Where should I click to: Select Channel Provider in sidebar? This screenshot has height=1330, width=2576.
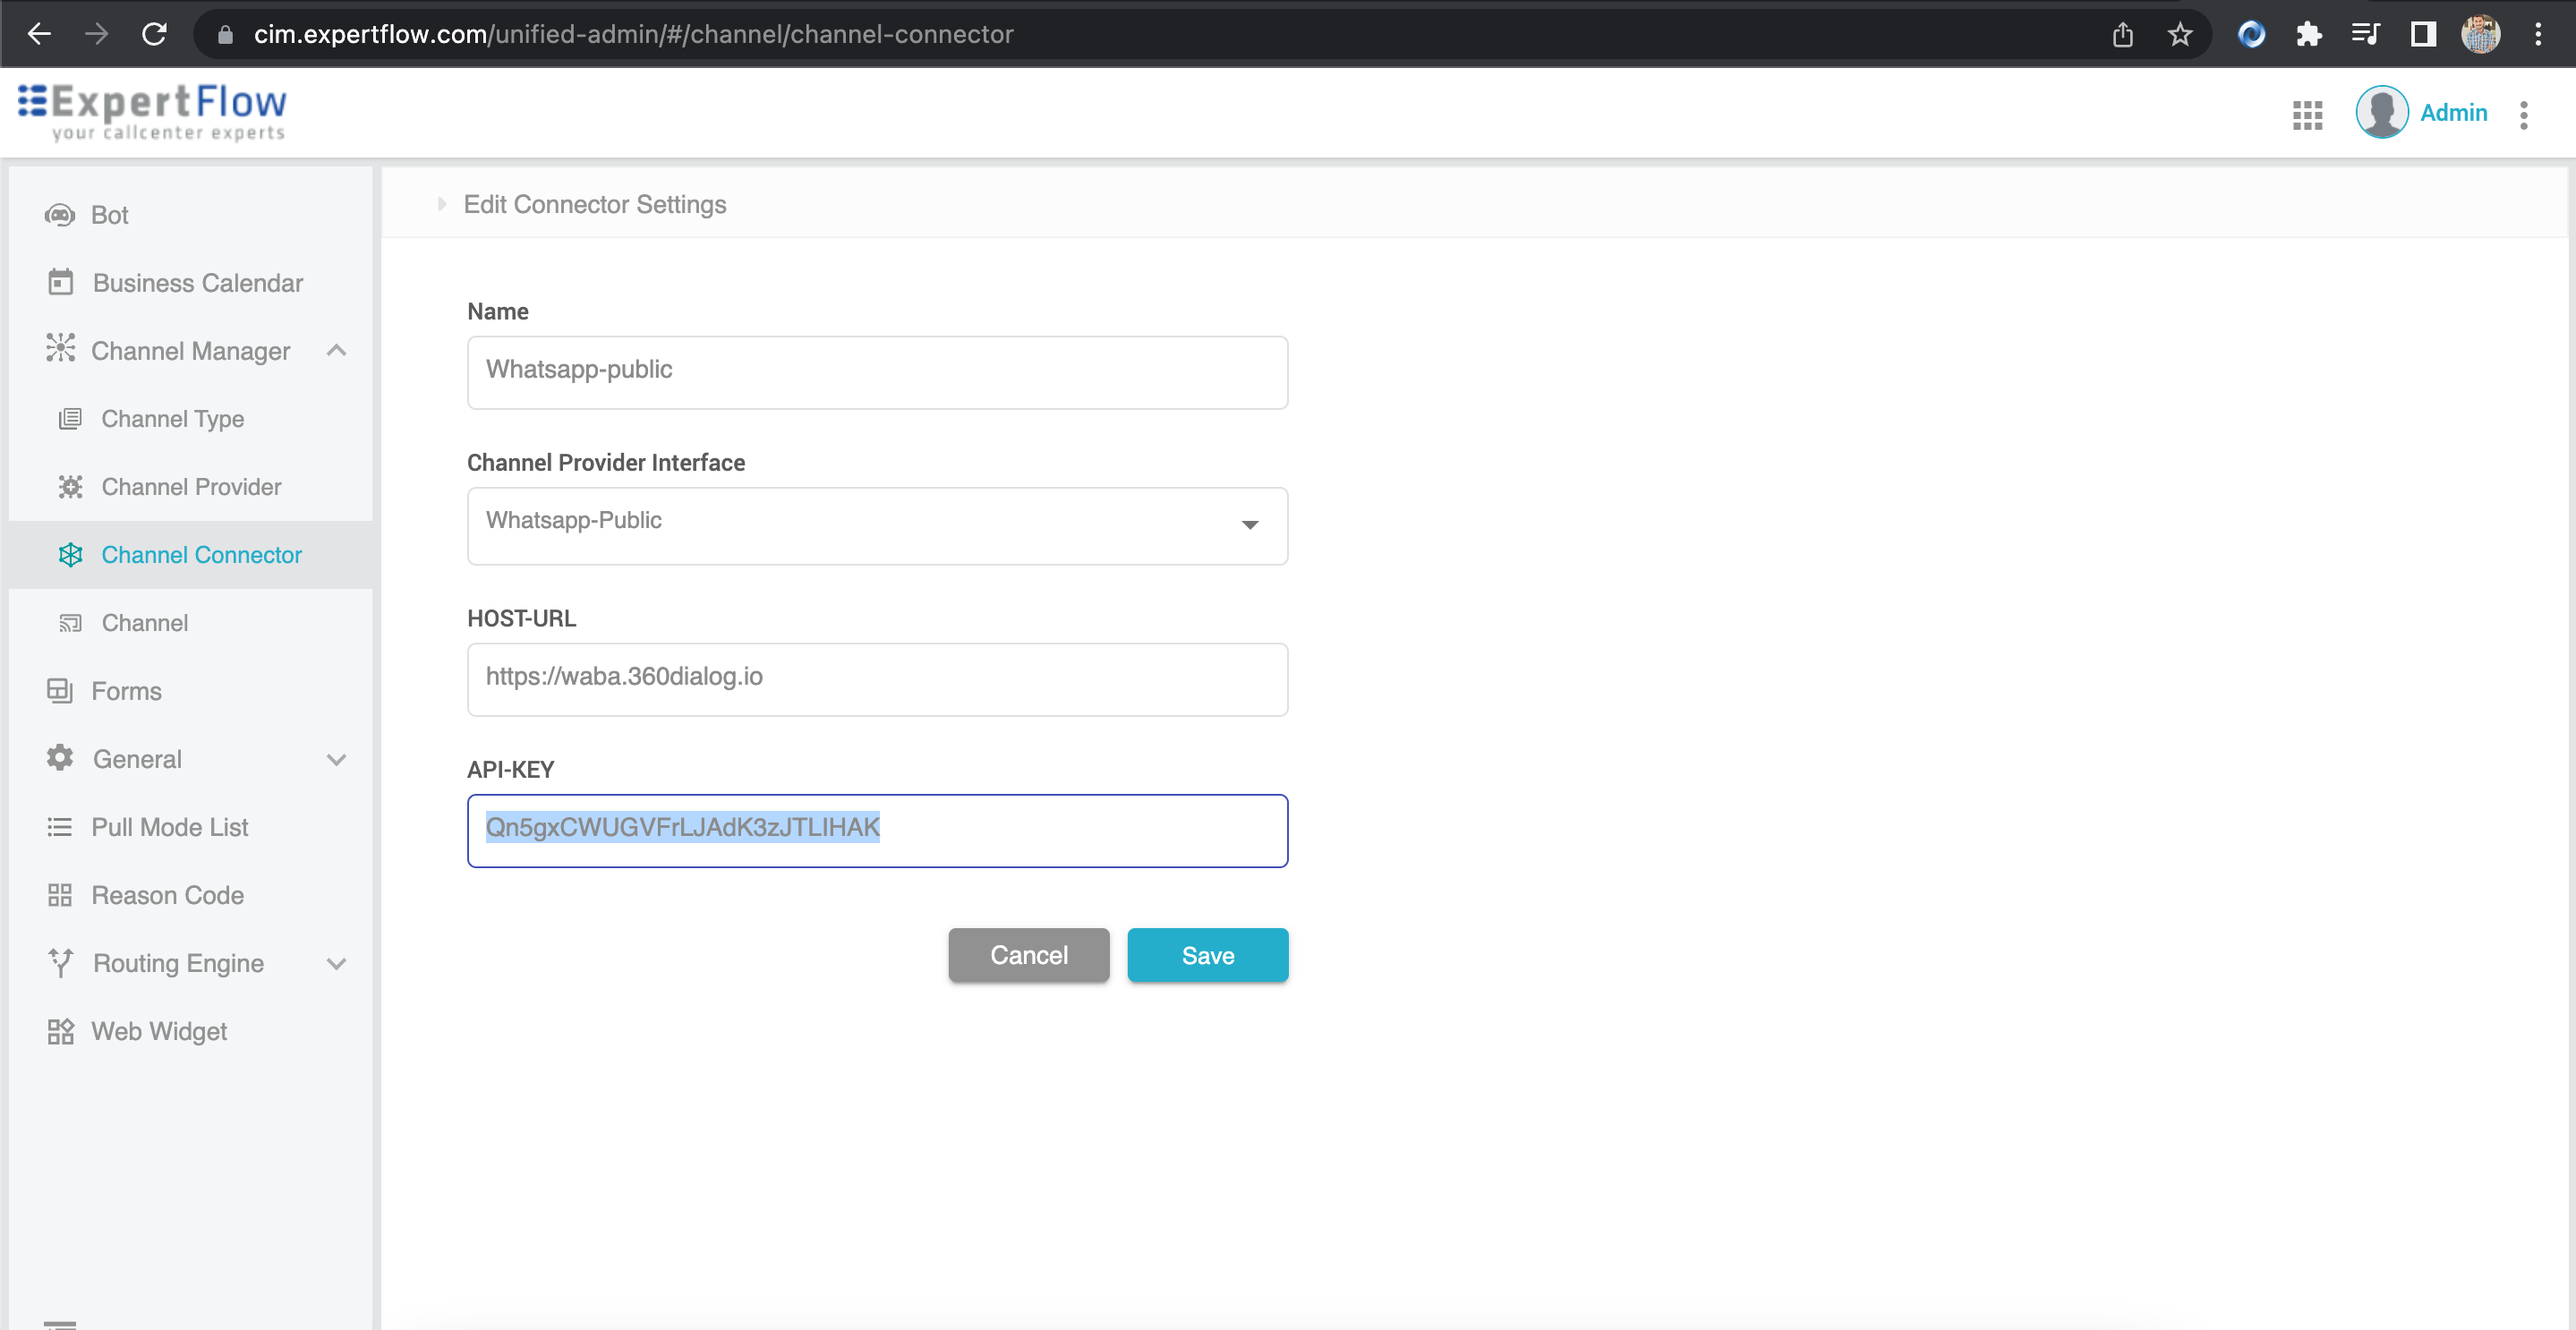pos(191,487)
